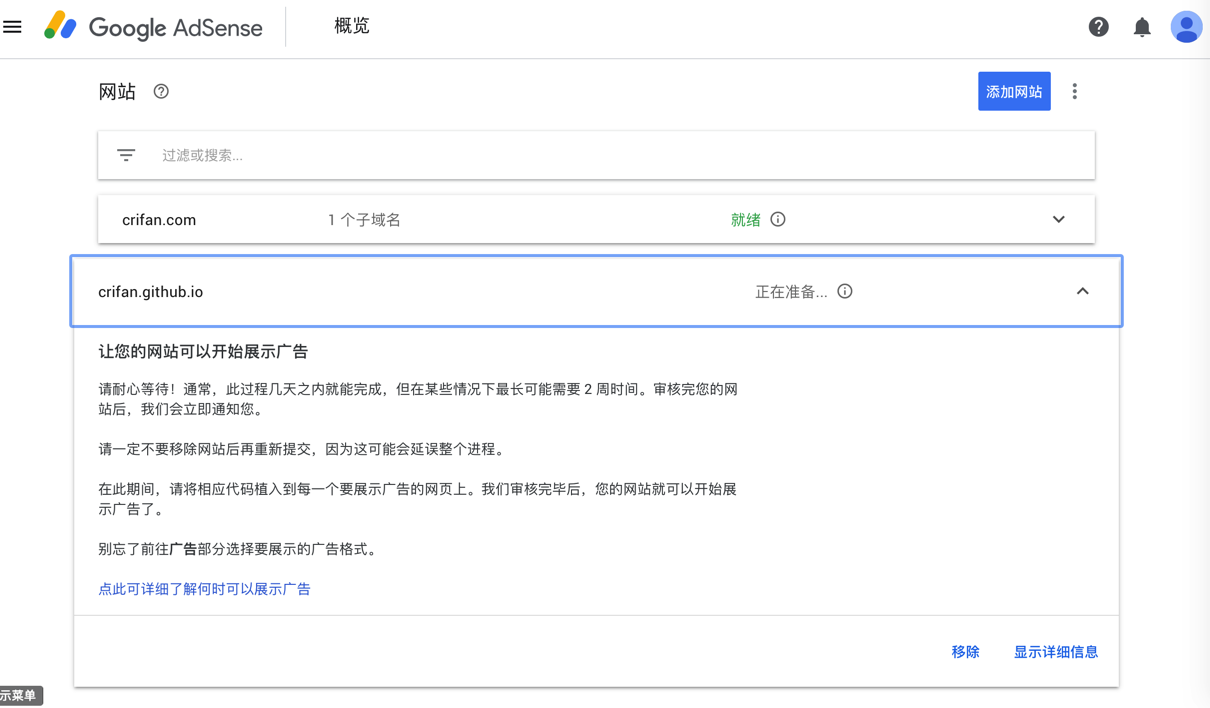
Task: Open the help question mark icon
Action: (x=1098, y=27)
